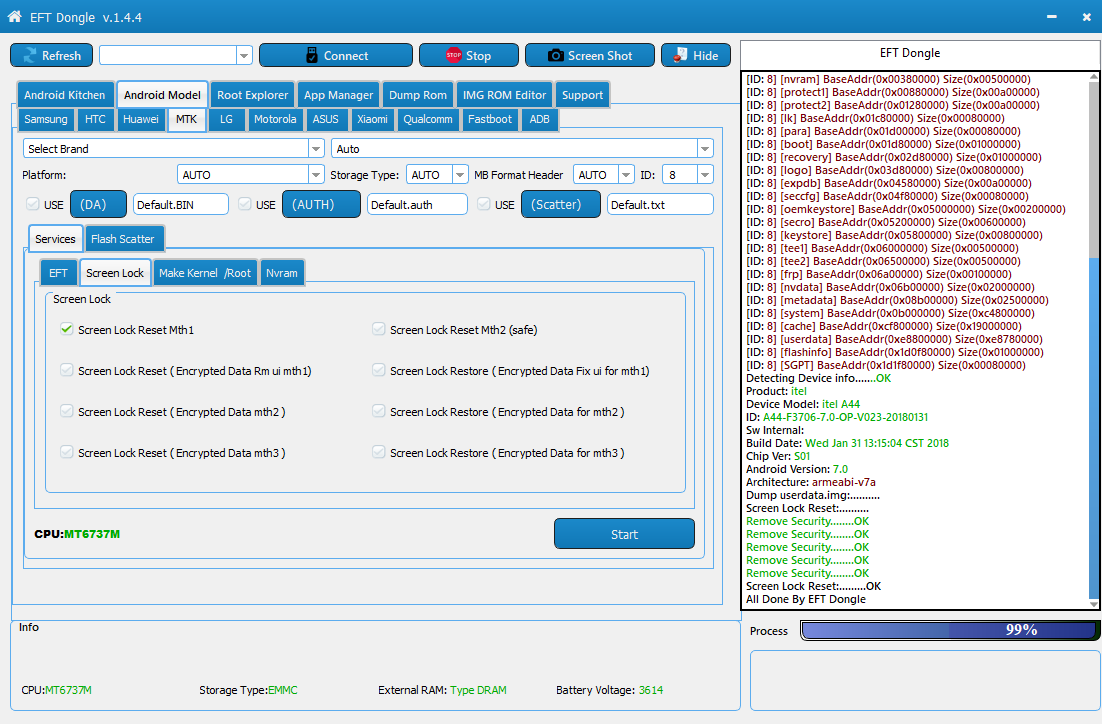Screen dimensions: 1102x724
Task: Check USE box for DA file
Action: point(31,204)
